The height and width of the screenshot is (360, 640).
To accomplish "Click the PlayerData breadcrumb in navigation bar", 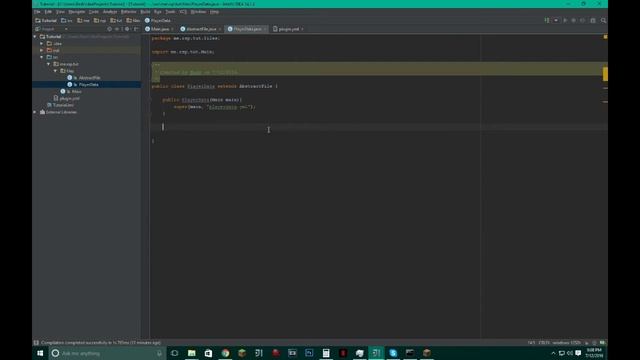I will click(x=158, y=20).
